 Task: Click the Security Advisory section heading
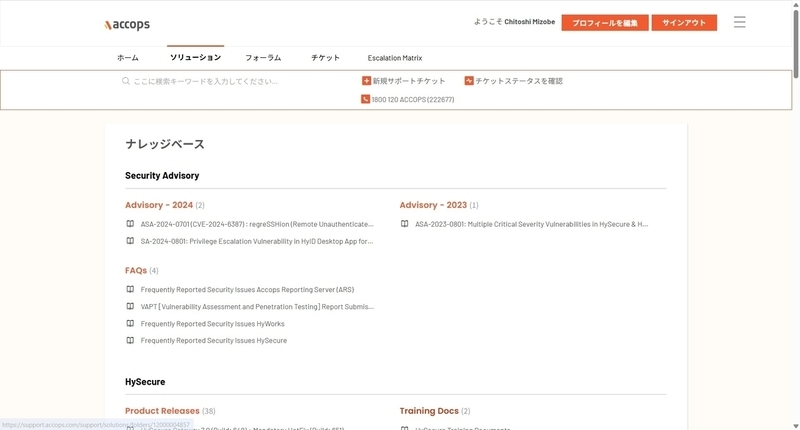[x=162, y=175]
